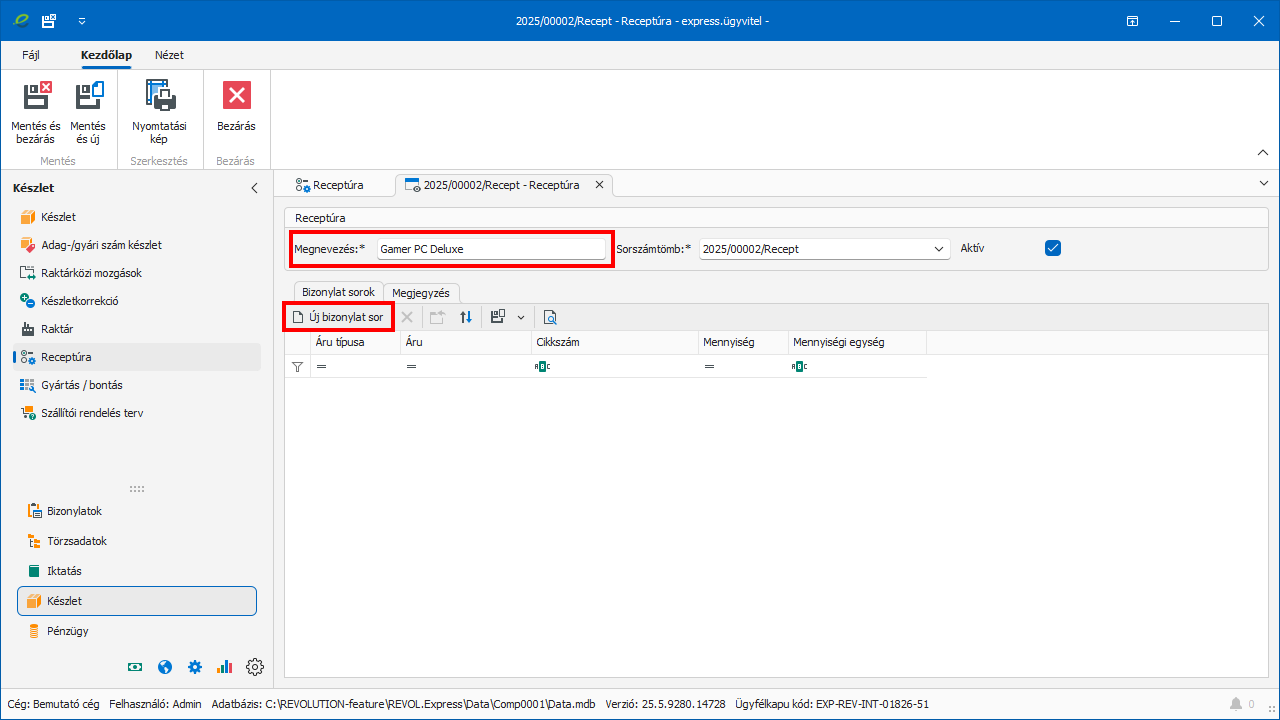The width and height of the screenshot is (1280, 720).
Task: Collapse the ribbon with the chevron
Action: [x=1263, y=152]
